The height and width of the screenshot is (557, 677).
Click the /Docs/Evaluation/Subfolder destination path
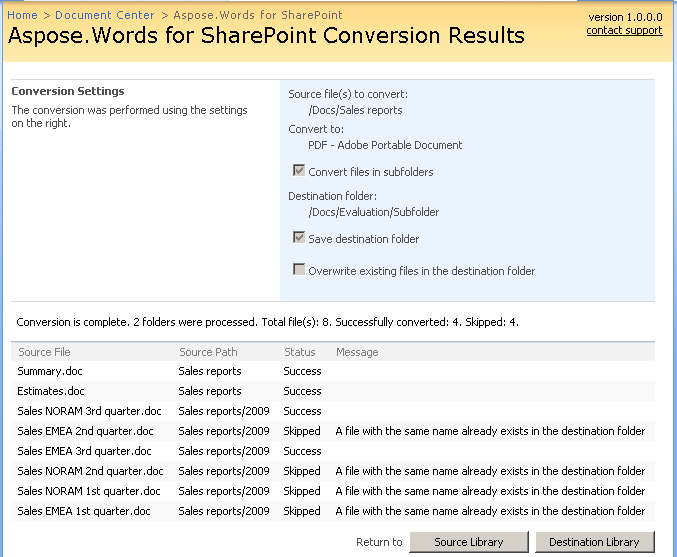point(374,212)
